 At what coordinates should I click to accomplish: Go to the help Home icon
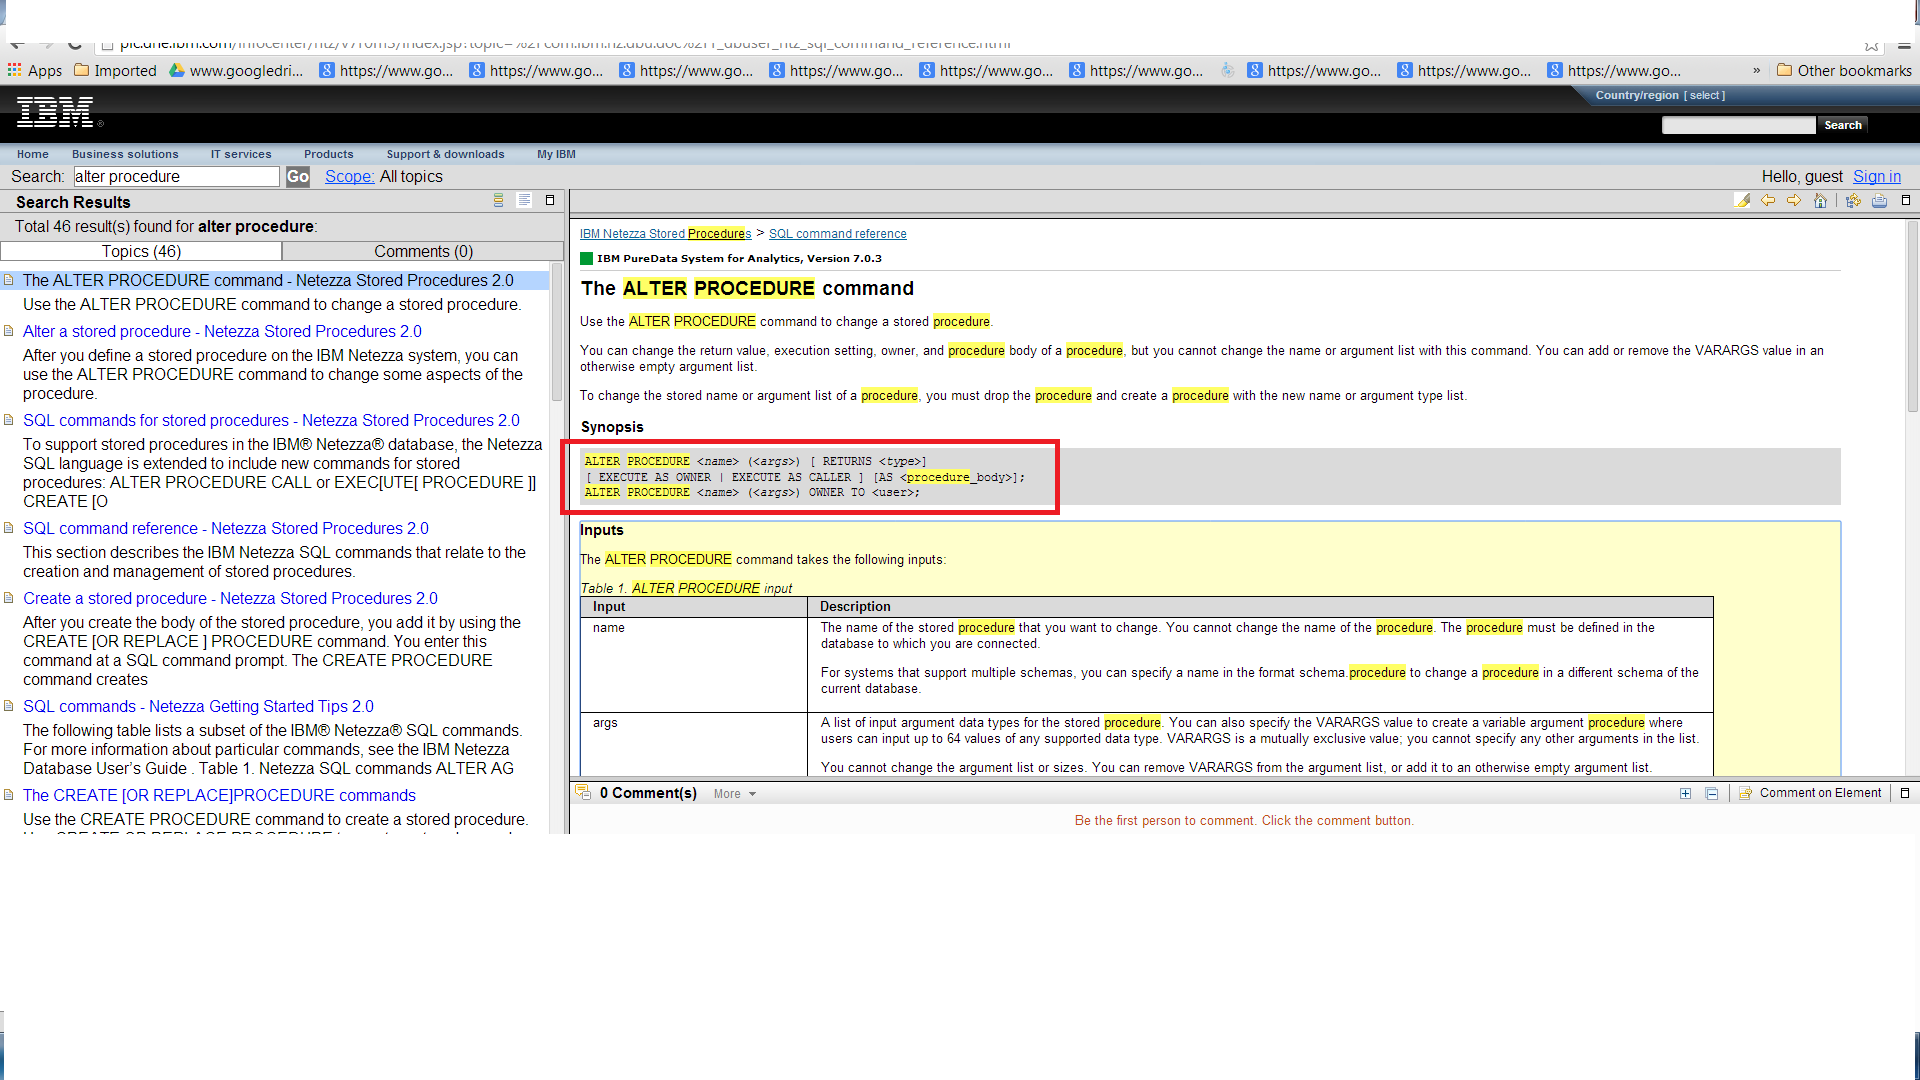click(x=1820, y=201)
